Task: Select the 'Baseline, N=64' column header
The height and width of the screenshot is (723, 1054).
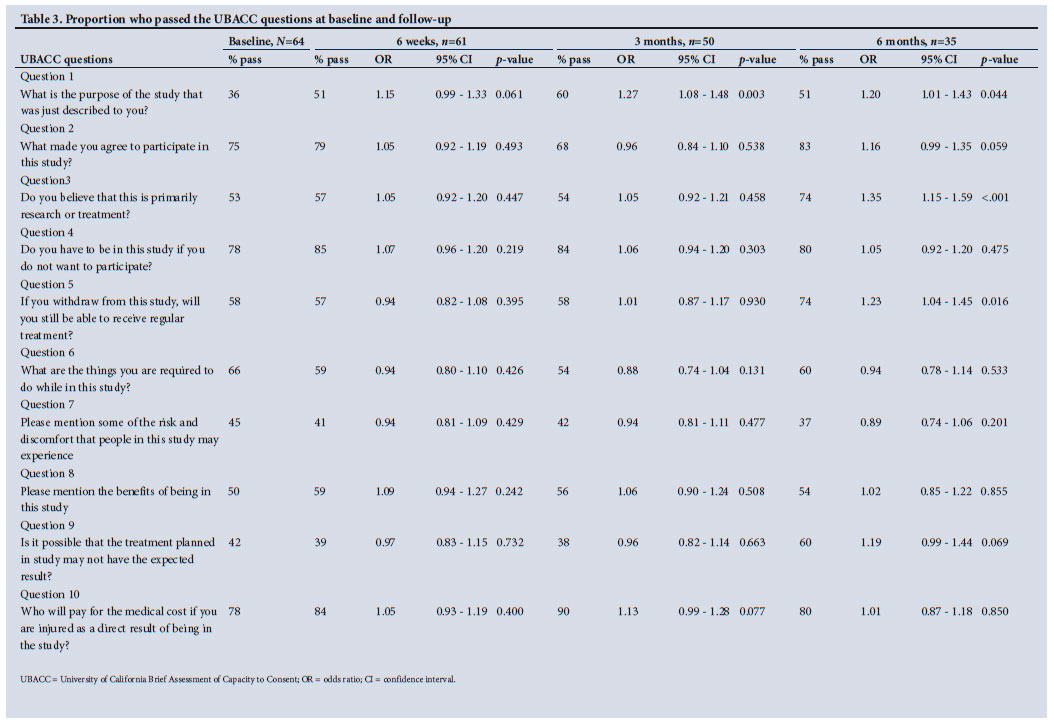Action: click(x=266, y=41)
